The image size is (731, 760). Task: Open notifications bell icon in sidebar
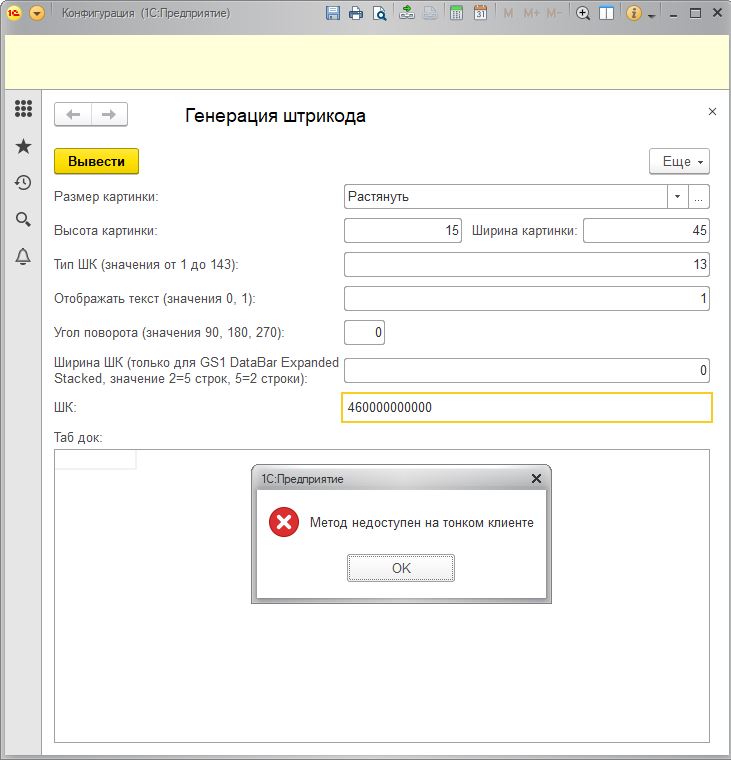coord(23,256)
